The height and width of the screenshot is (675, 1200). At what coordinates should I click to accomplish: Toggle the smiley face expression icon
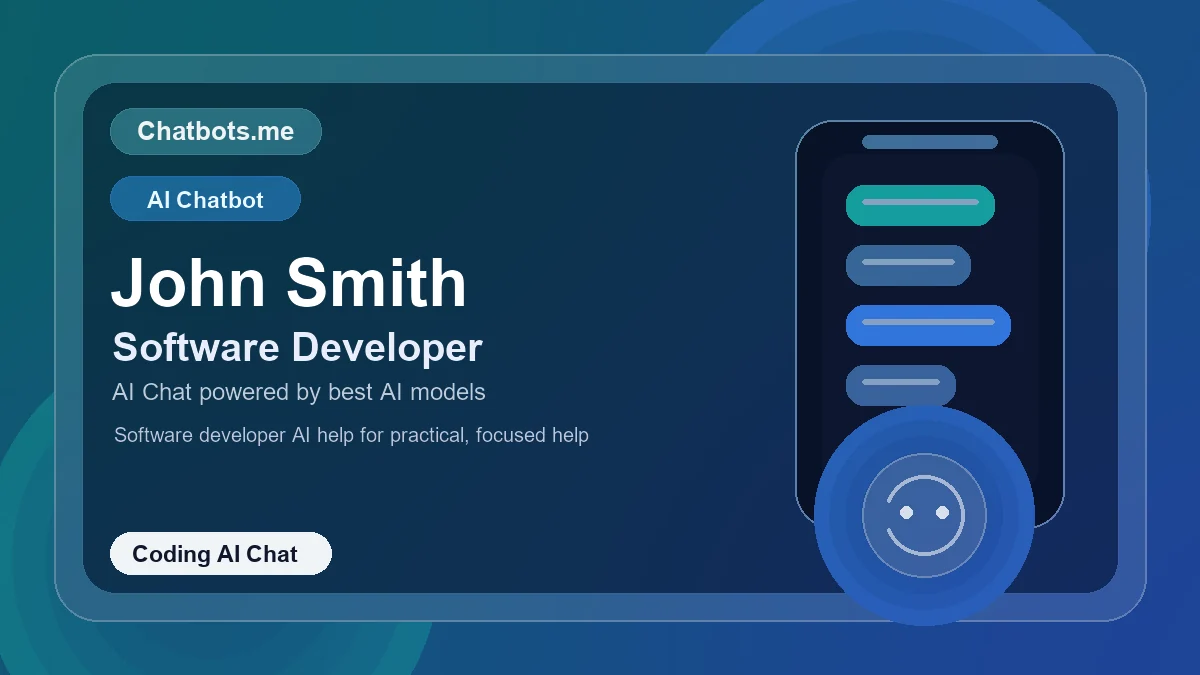pyautogui.click(x=923, y=515)
